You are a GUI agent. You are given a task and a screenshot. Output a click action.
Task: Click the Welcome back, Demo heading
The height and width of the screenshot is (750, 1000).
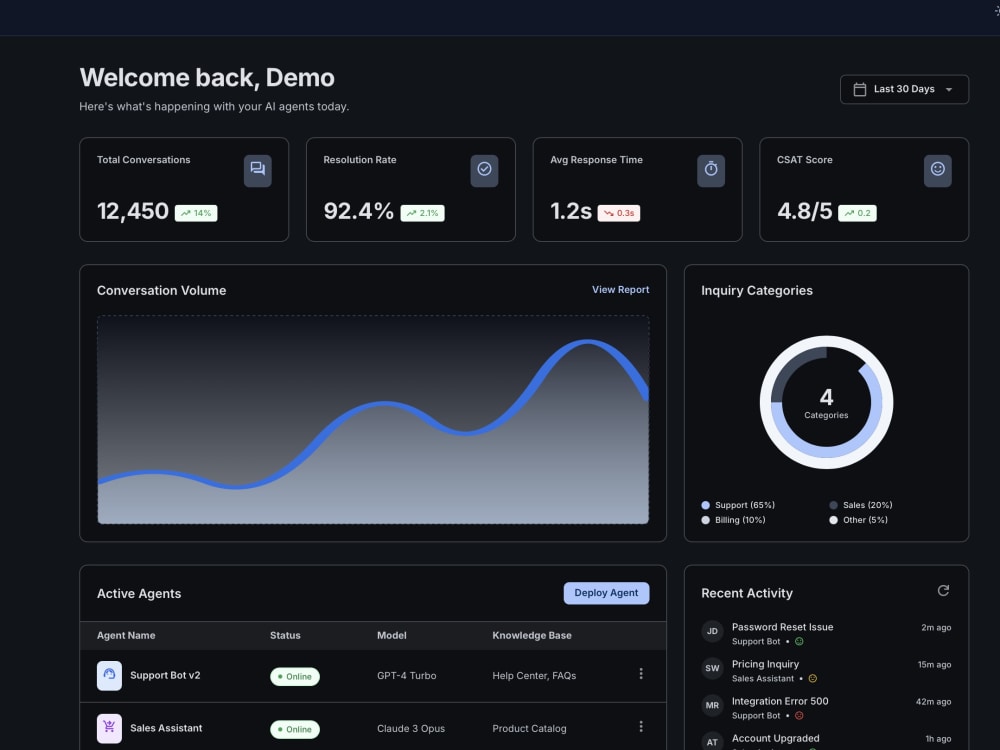pos(207,78)
